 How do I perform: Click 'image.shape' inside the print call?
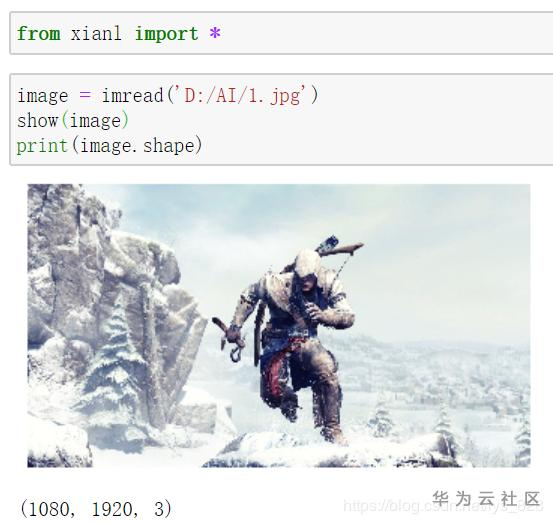(138, 146)
